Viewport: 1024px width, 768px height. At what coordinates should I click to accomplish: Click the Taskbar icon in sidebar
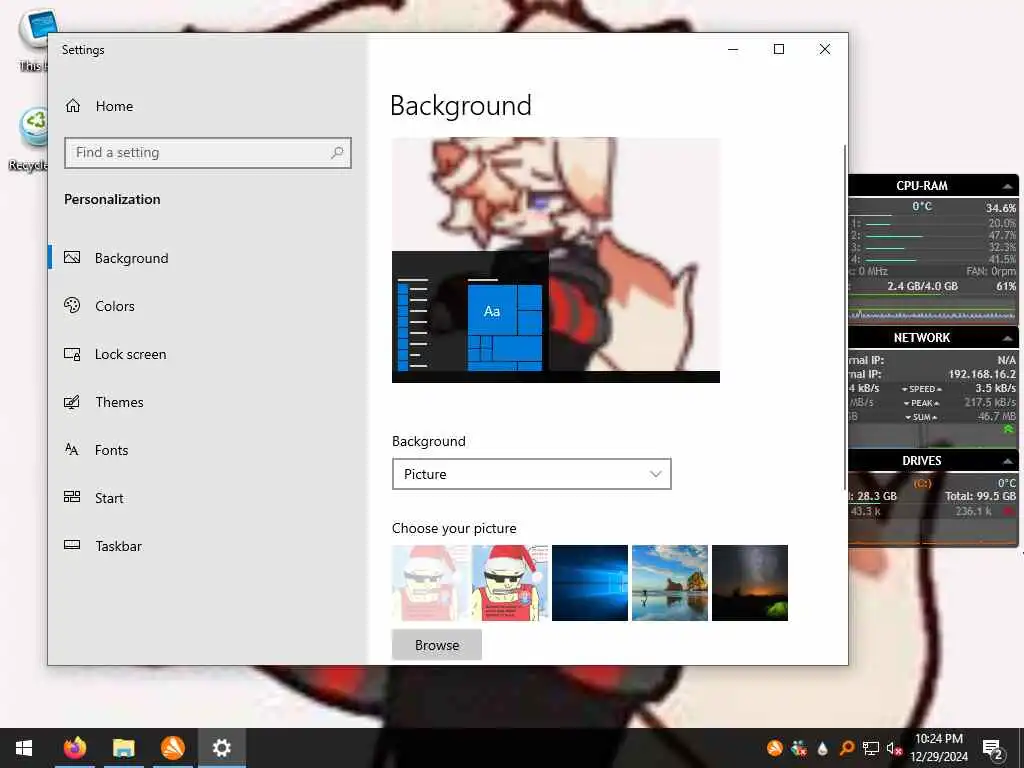pos(72,545)
